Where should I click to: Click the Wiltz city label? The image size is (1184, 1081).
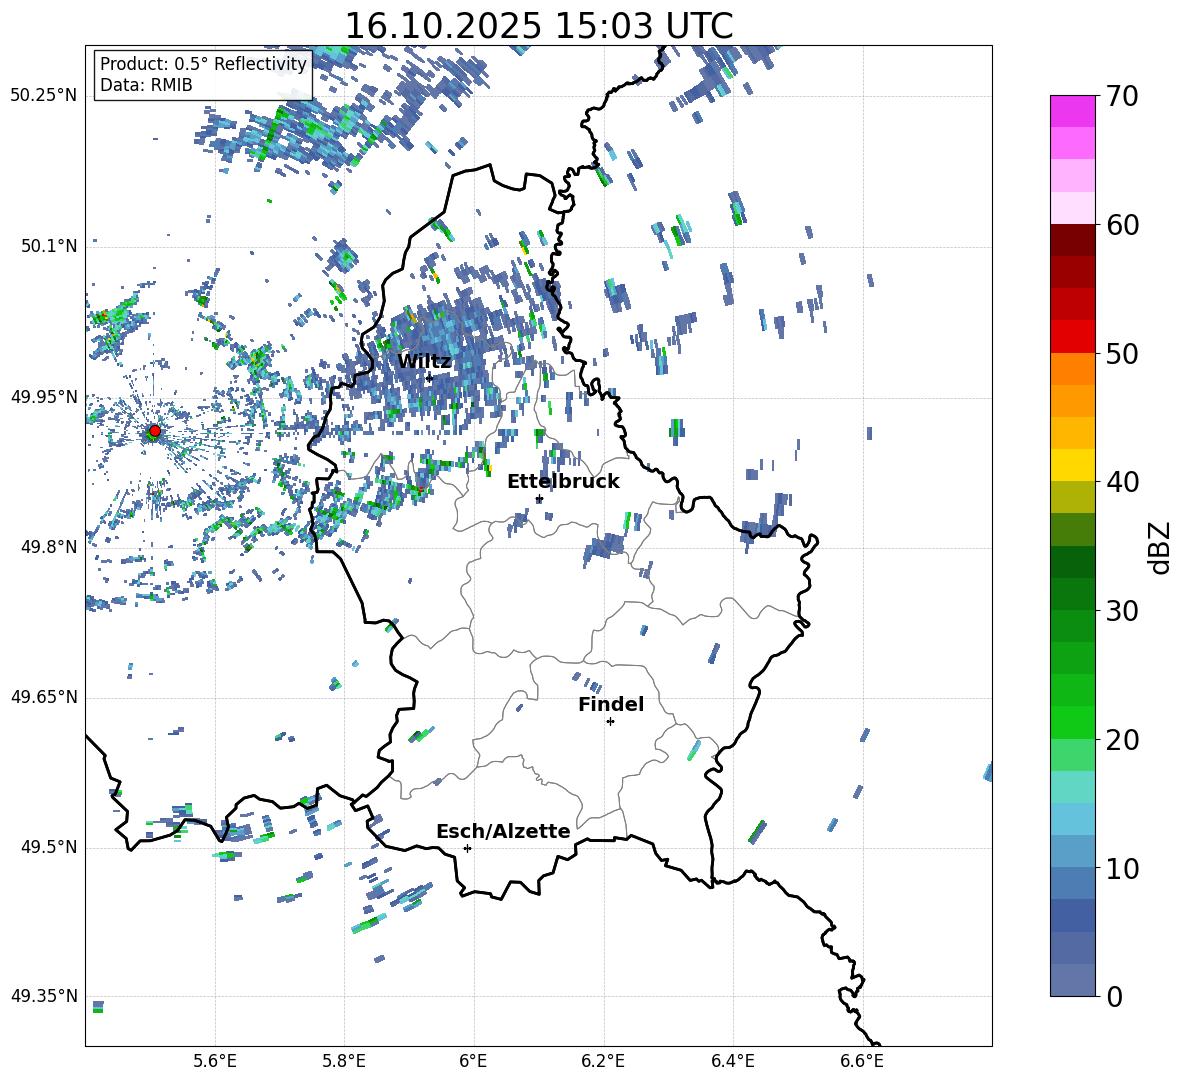click(x=424, y=361)
